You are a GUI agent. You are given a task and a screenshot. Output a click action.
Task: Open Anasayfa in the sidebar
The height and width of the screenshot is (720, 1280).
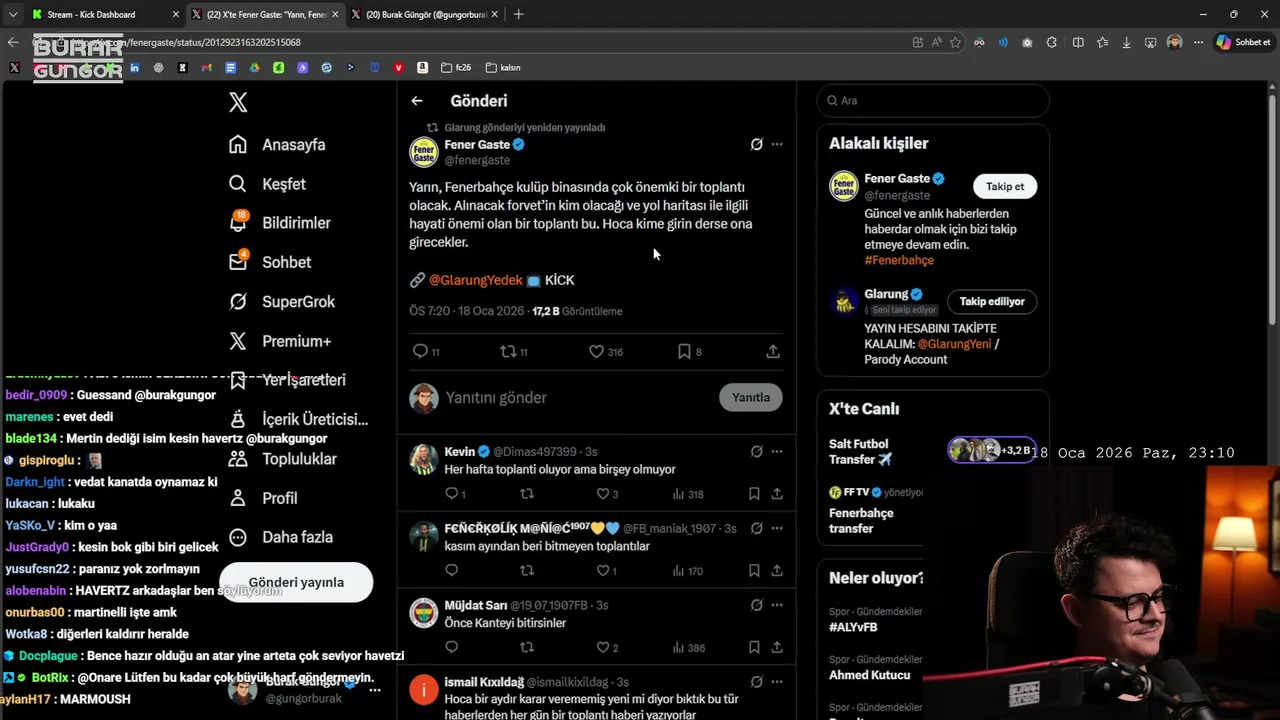(x=278, y=144)
